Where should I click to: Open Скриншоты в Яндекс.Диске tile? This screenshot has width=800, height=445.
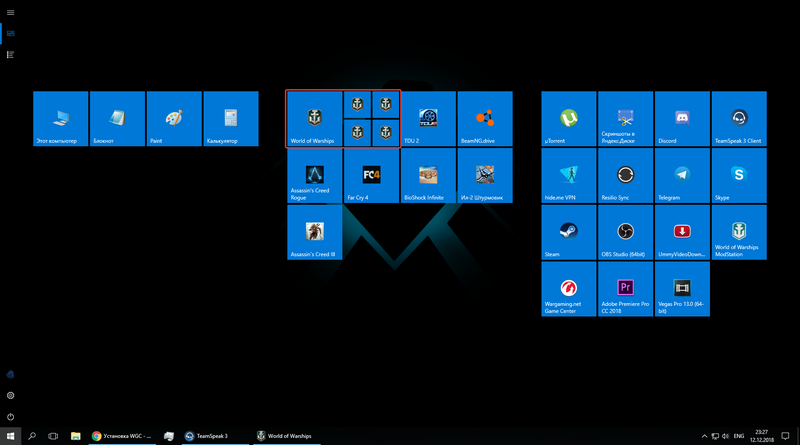[626, 119]
